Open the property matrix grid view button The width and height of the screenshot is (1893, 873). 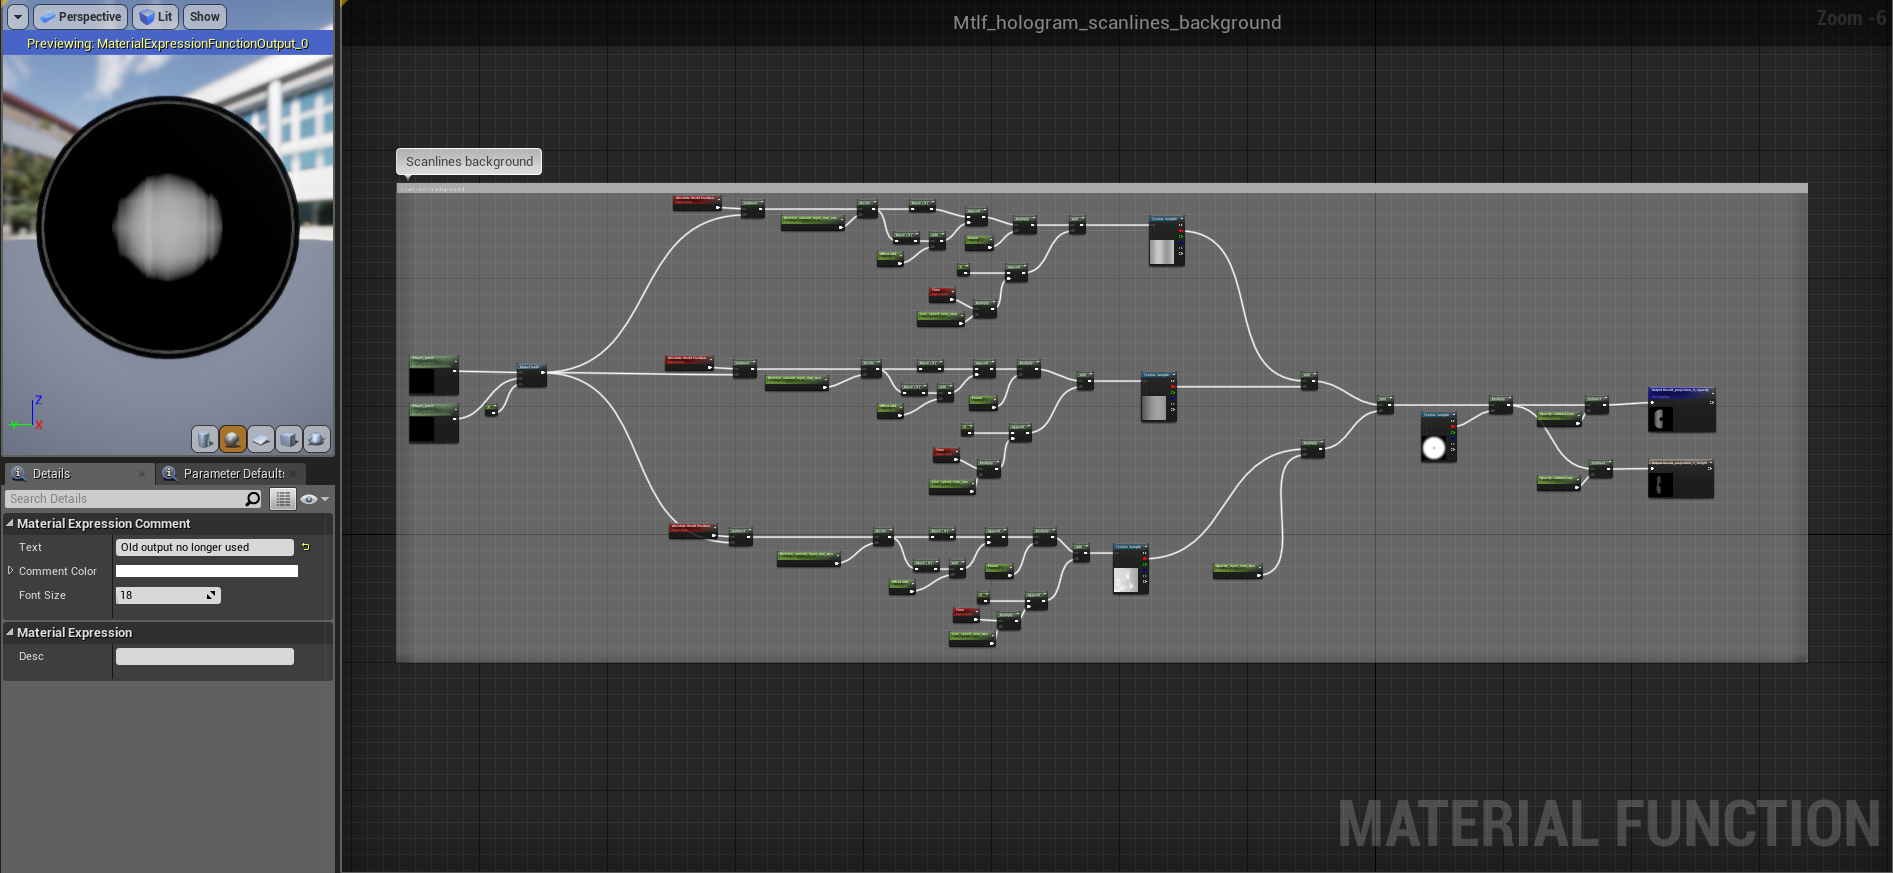pyautogui.click(x=283, y=499)
